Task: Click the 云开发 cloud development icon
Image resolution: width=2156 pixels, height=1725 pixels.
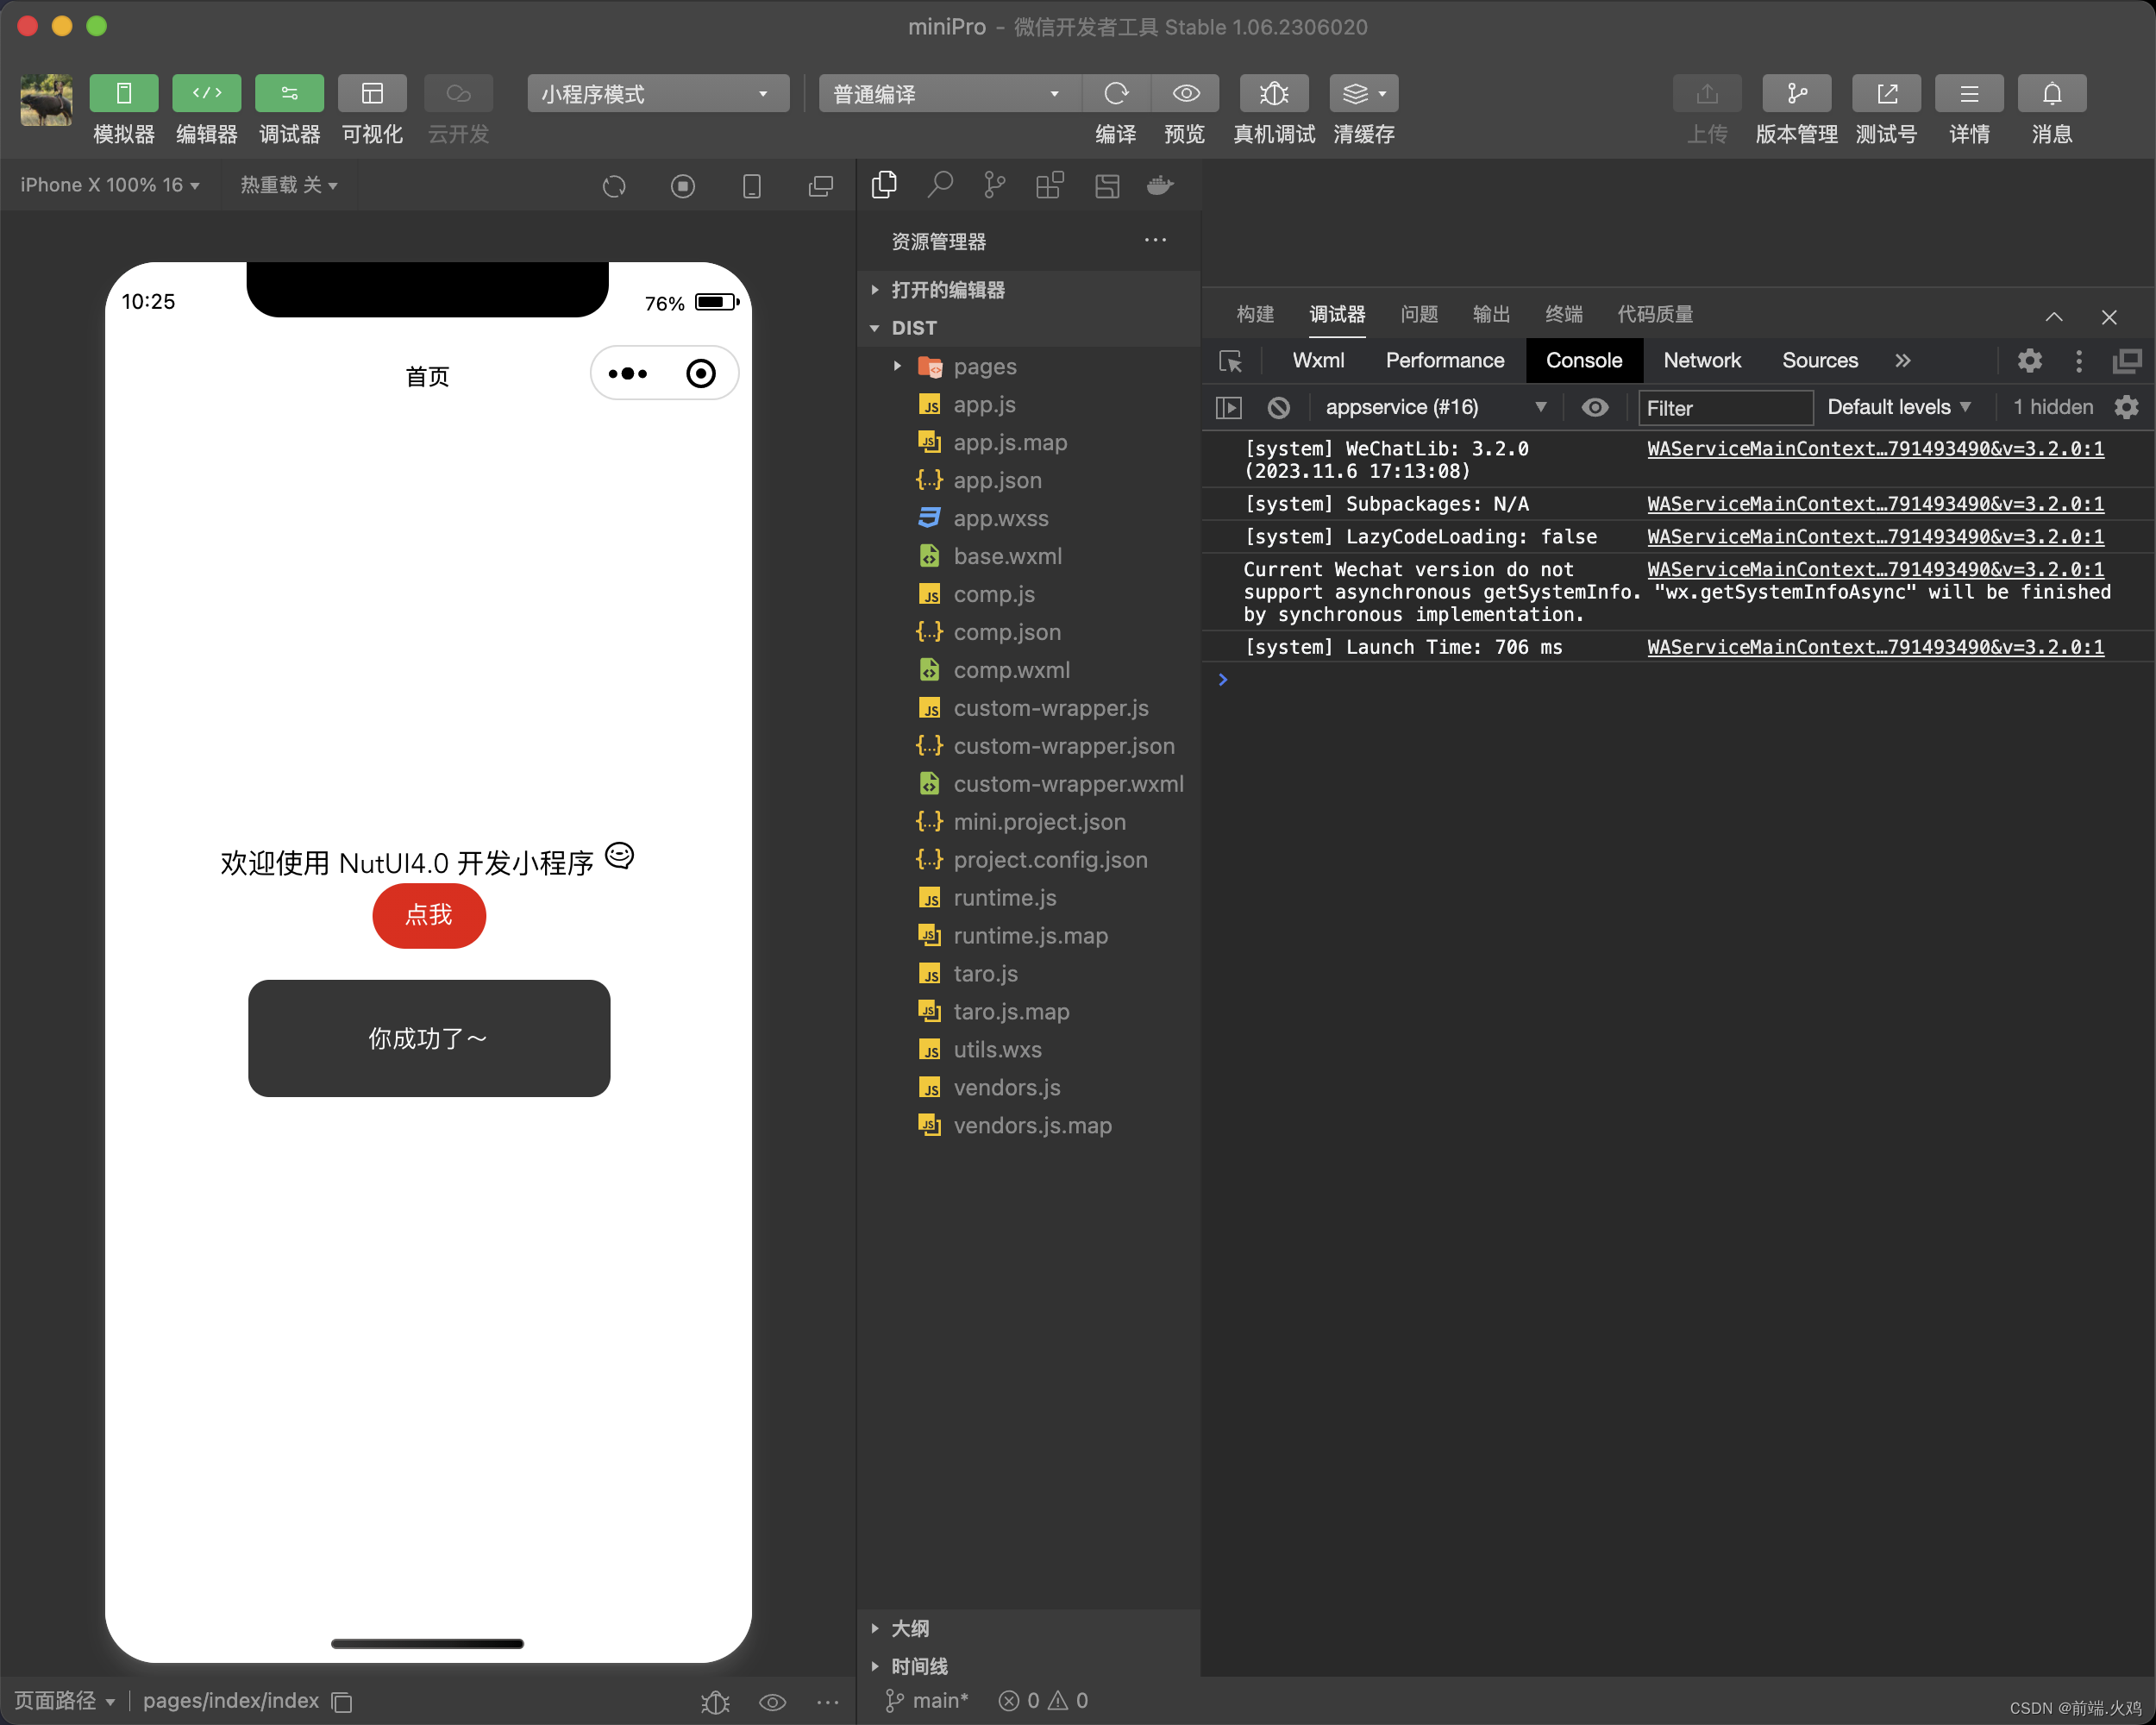Action: [x=458, y=94]
